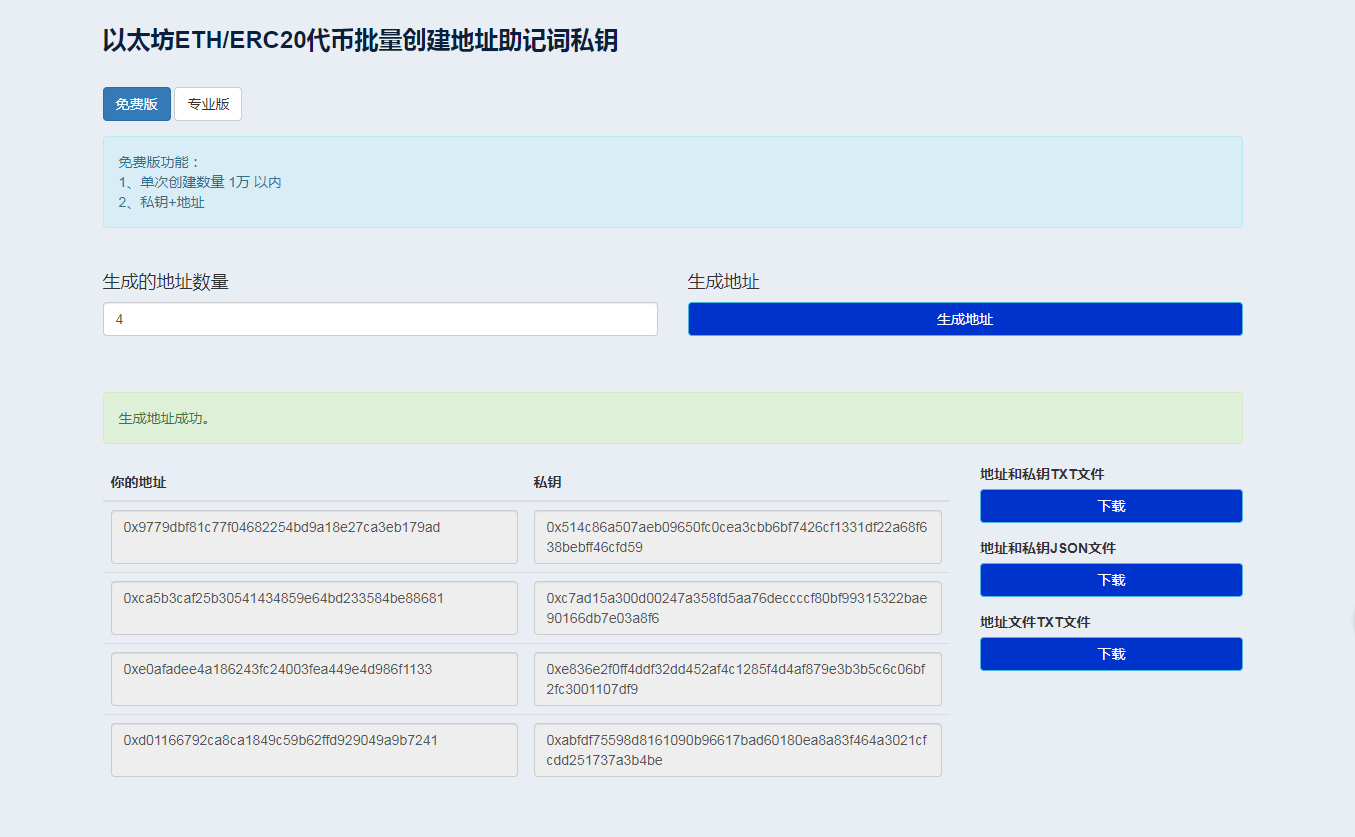The height and width of the screenshot is (837, 1355).
Task: Click the 免费版功能 info text
Action: click(x=160, y=162)
